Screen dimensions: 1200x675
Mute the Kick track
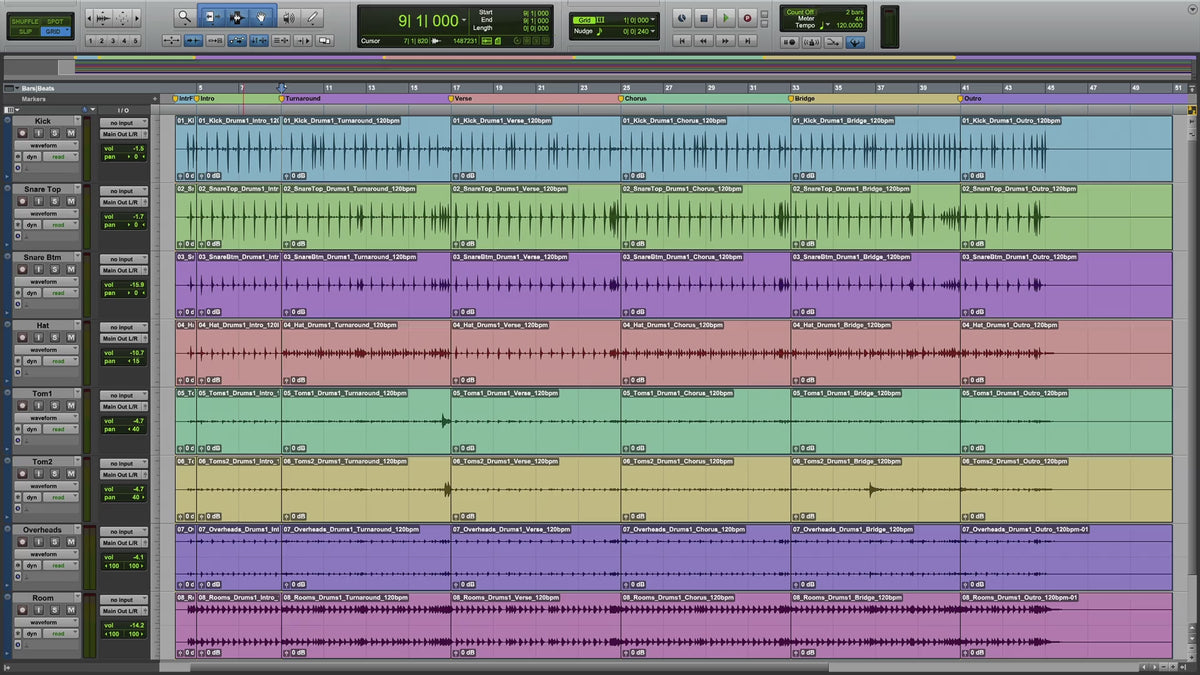[71, 134]
